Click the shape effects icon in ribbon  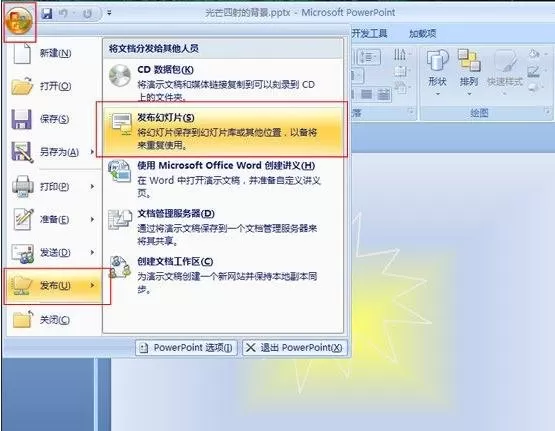(x=536, y=87)
